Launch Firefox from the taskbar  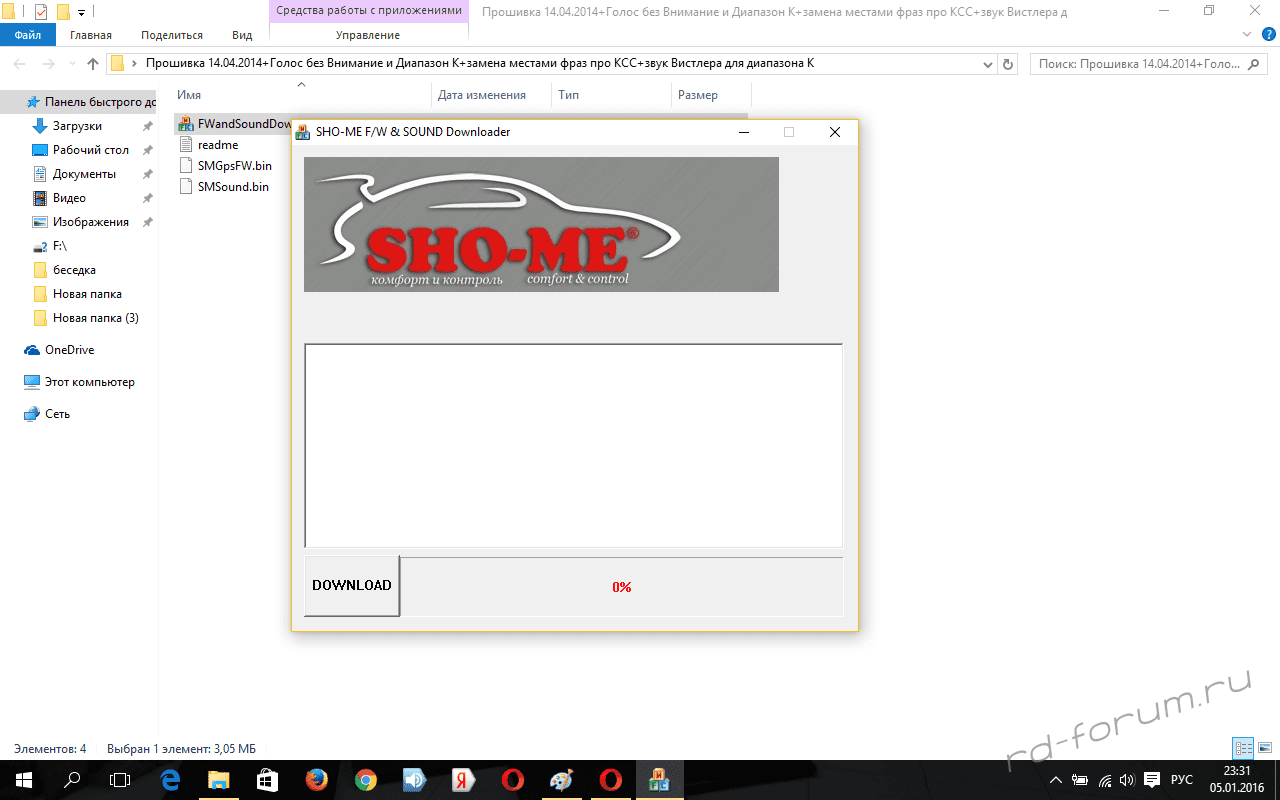(x=316, y=780)
